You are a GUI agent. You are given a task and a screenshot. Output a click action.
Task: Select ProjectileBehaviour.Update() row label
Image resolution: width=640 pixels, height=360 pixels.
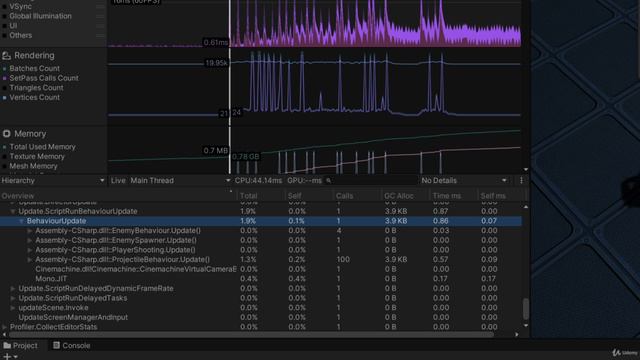[122, 260]
